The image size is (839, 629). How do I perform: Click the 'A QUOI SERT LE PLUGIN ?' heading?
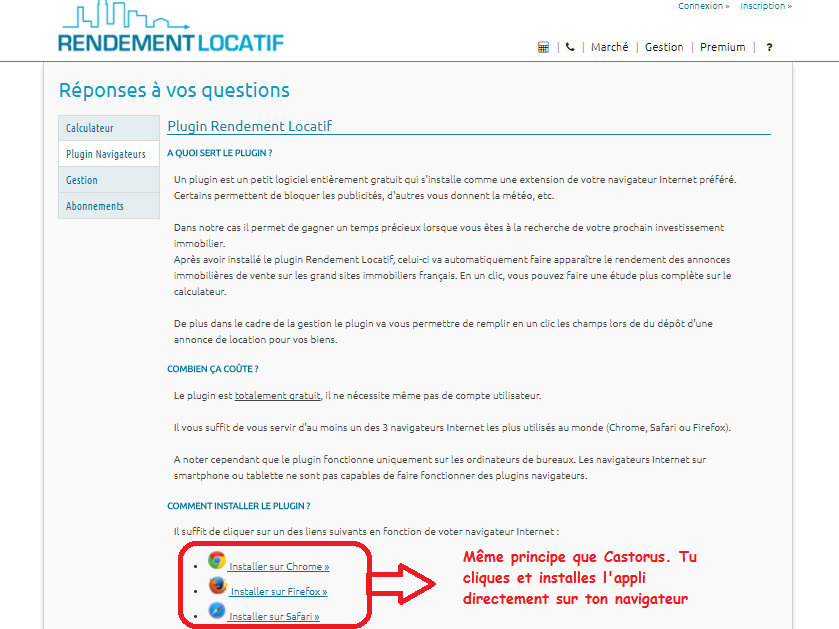[220, 153]
